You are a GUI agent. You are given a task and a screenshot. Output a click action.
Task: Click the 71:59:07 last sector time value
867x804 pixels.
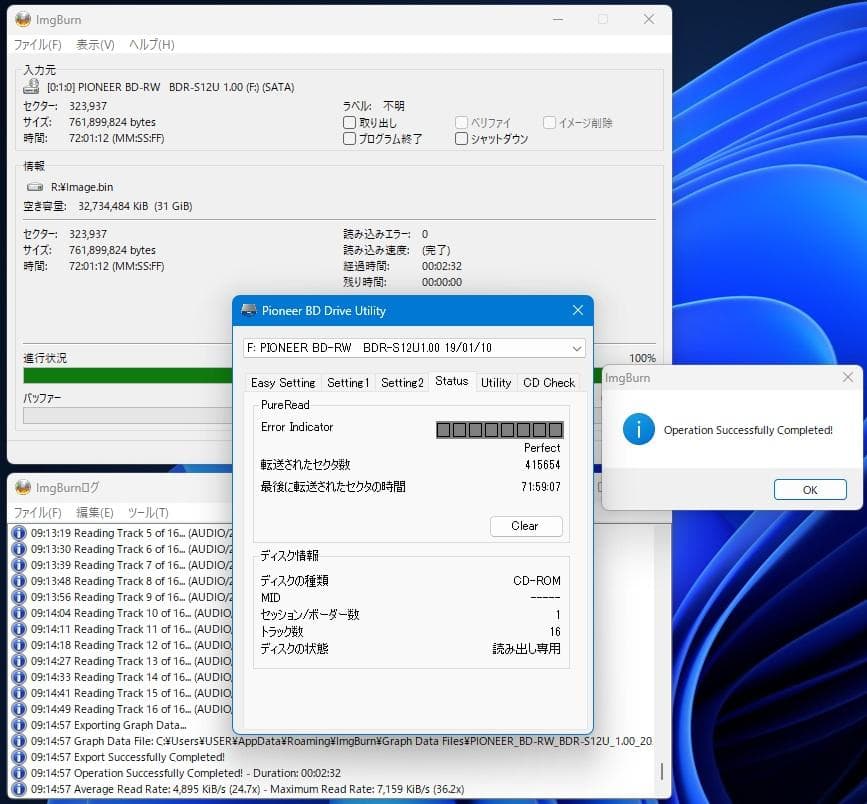541,487
